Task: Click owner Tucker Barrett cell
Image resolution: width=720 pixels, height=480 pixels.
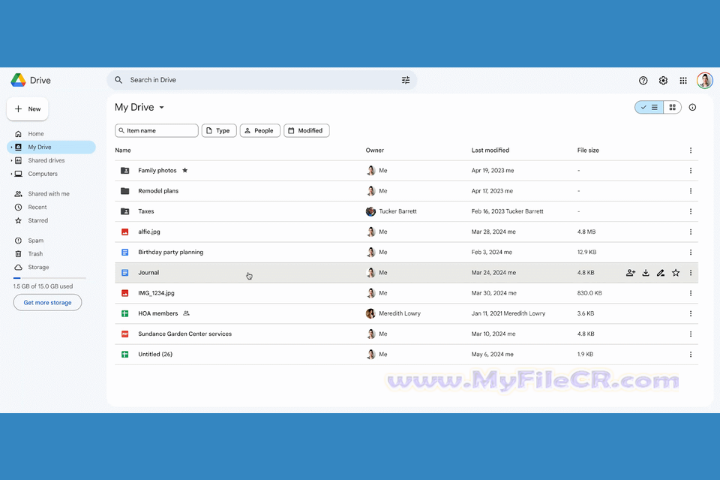Action: point(391,211)
